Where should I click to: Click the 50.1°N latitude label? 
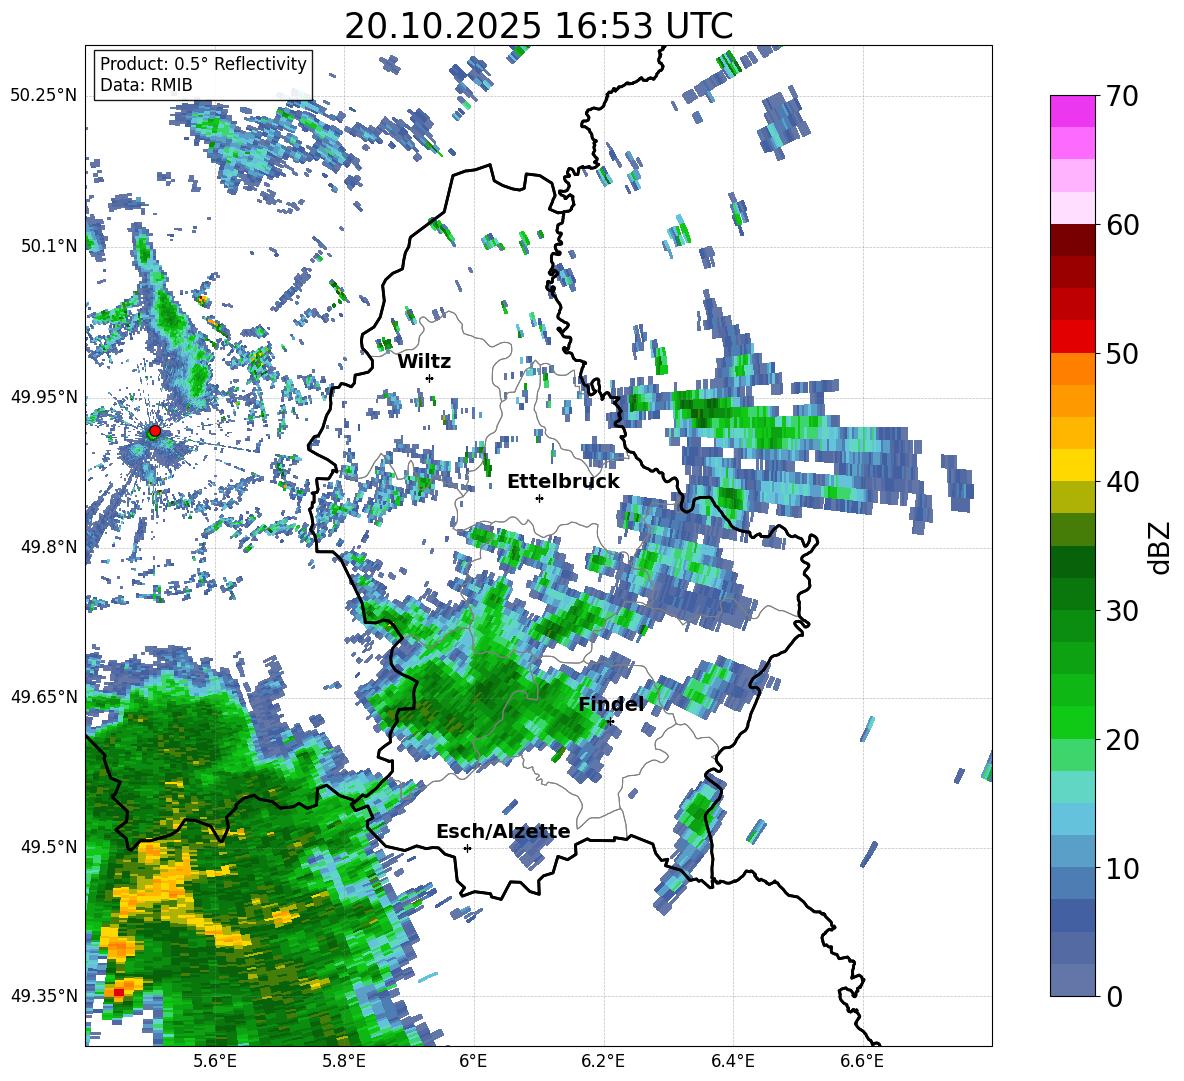[48, 246]
